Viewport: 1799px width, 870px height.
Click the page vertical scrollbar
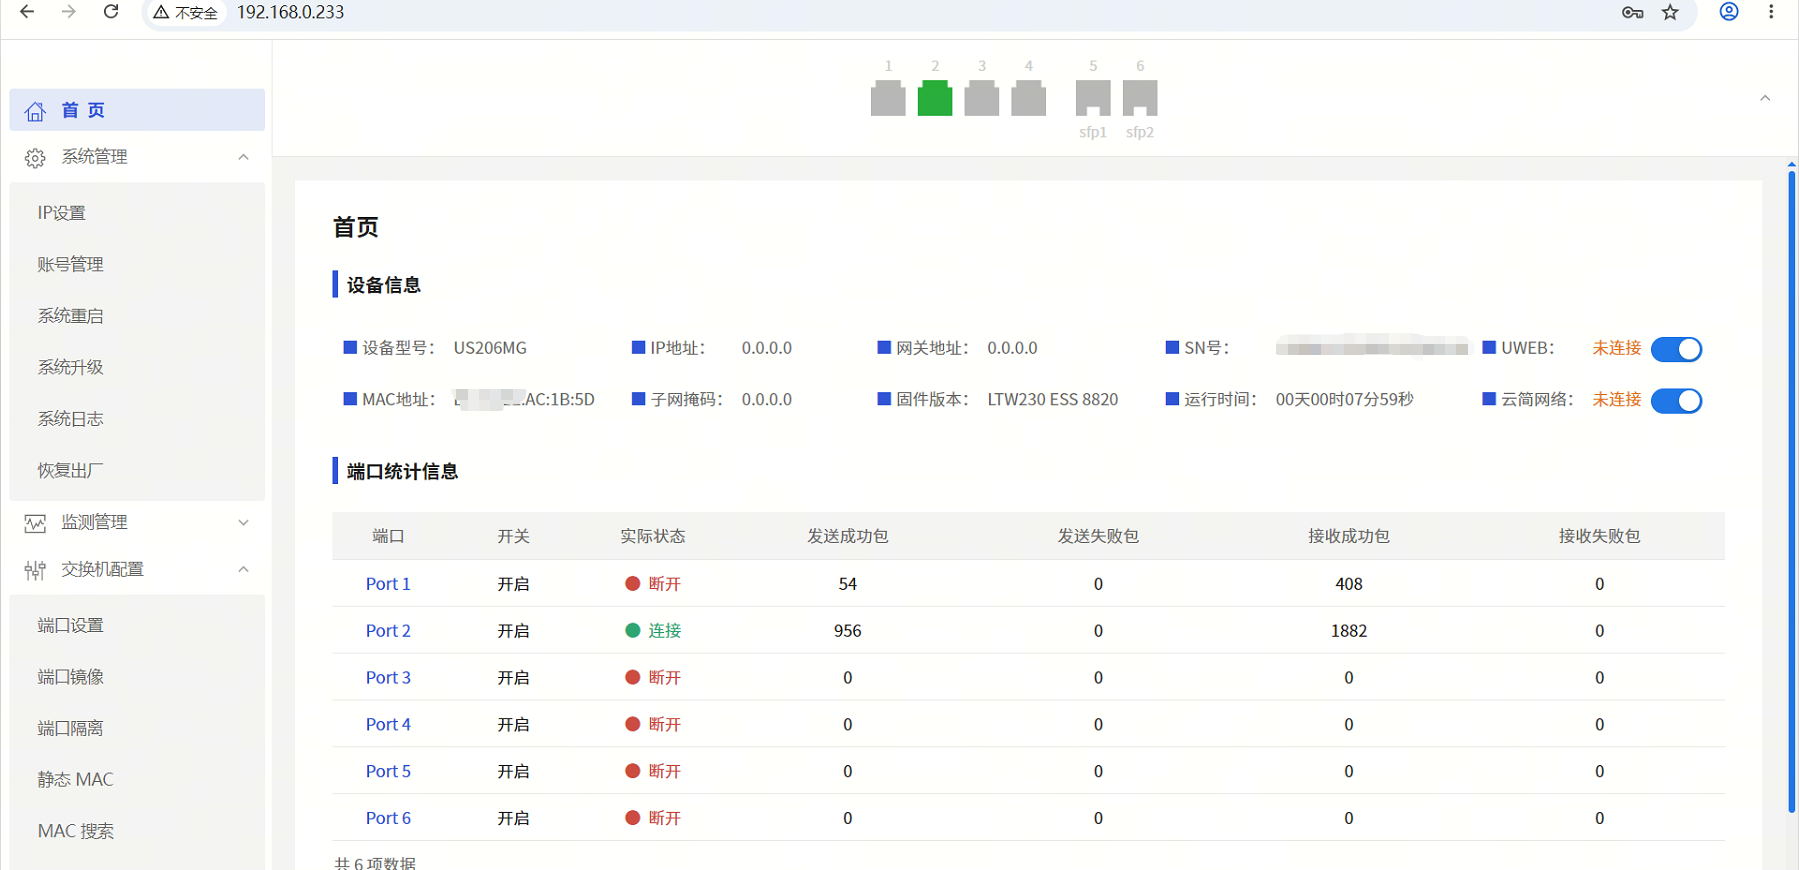coord(1792,490)
